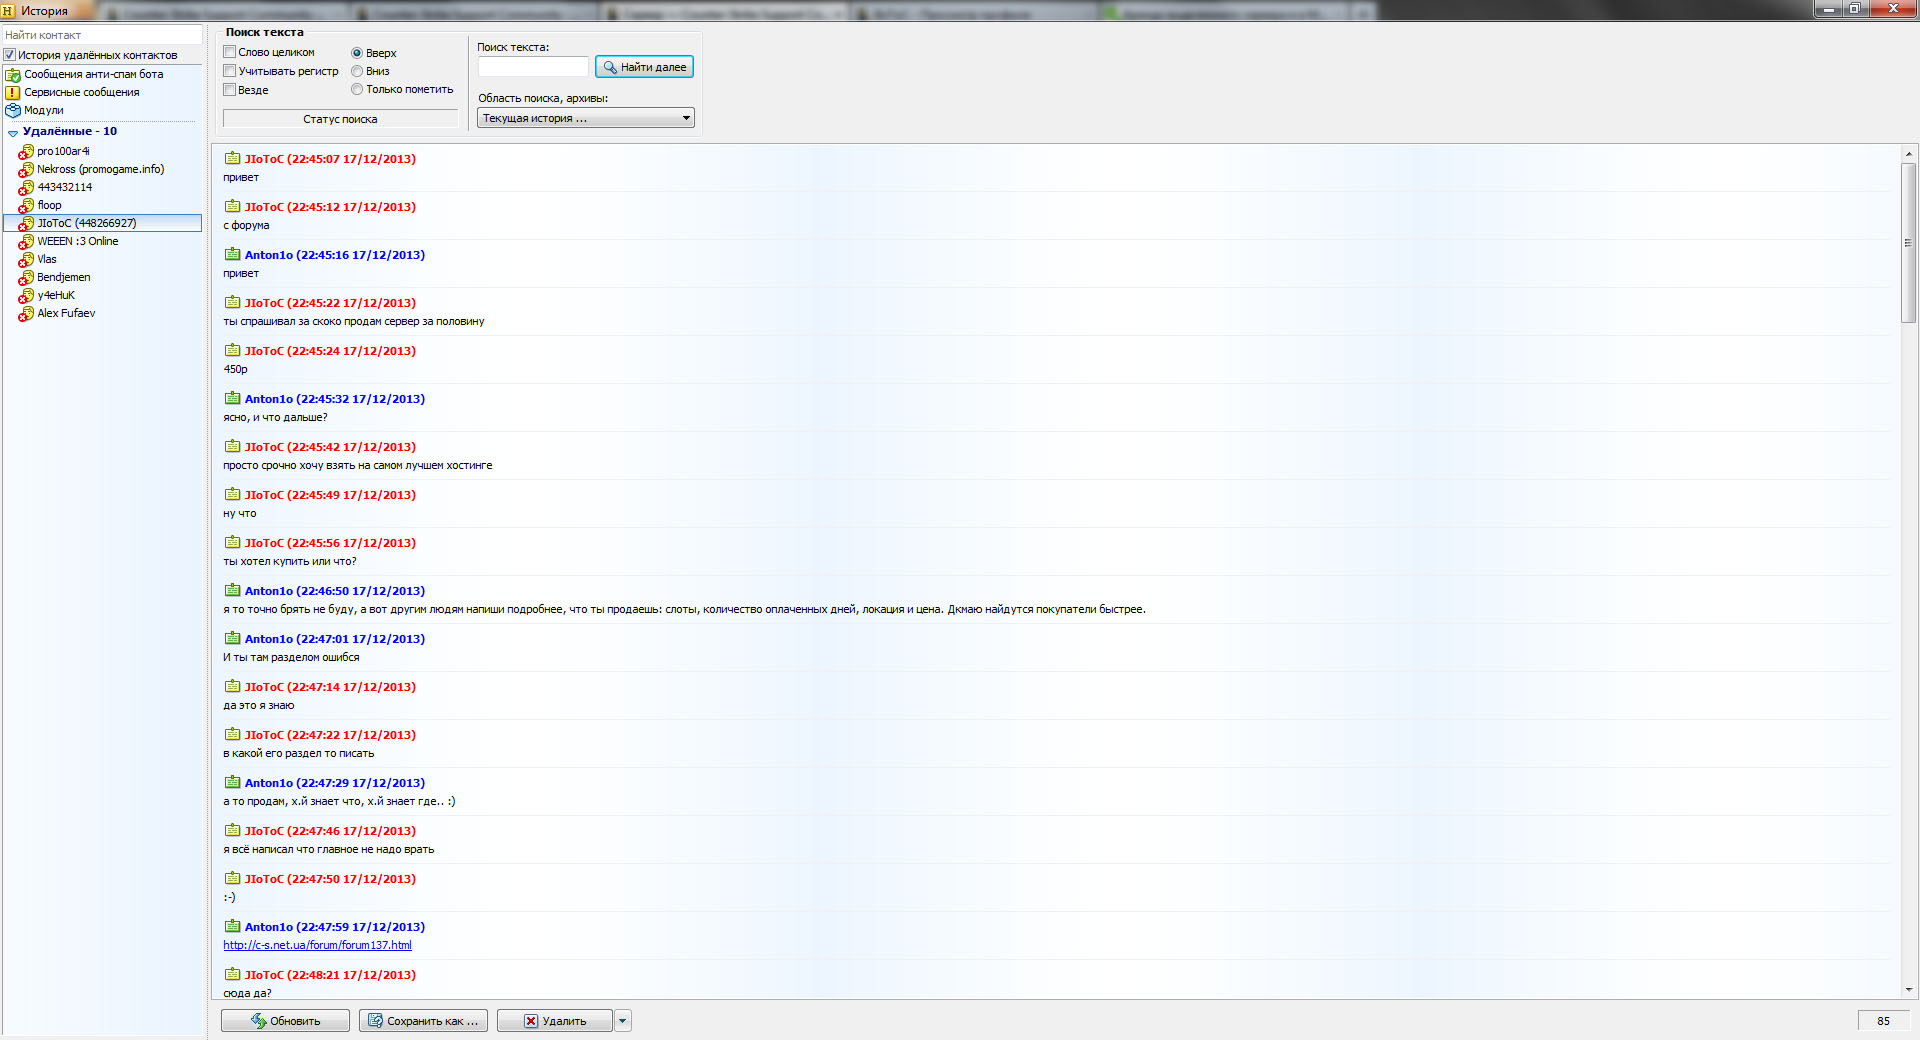Enable Учитывать регистр checkbox

230,71
